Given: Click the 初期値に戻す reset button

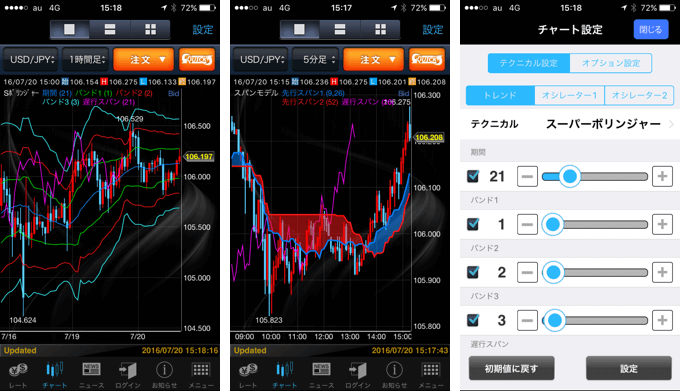Looking at the screenshot, I should pos(511,368).
